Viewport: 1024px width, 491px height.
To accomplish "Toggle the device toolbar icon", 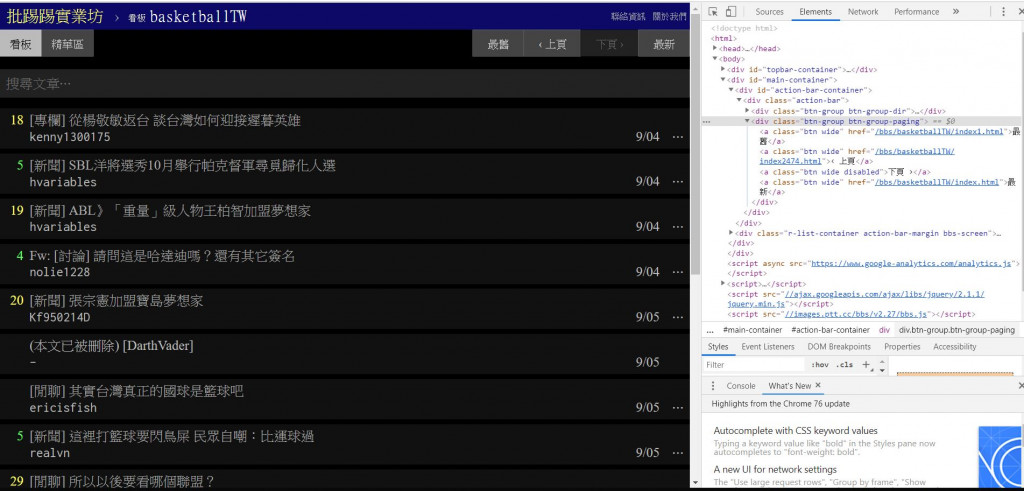I will [x=731, y=12].
